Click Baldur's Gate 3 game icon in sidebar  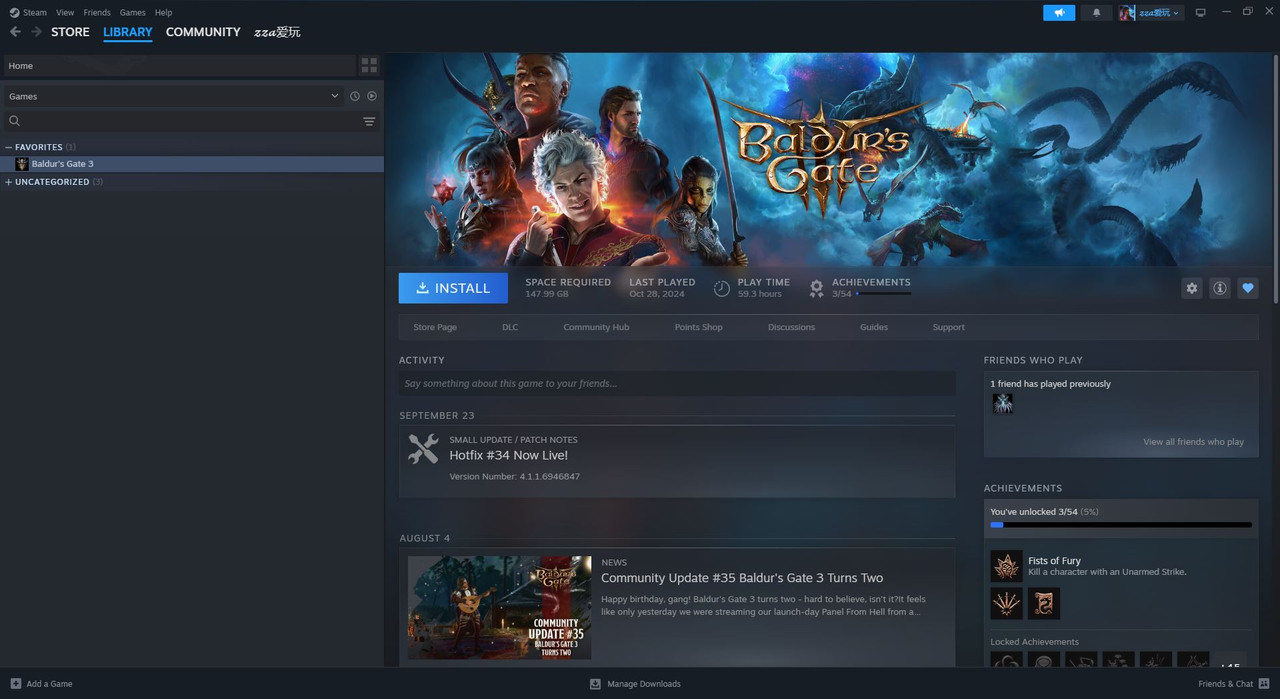tap(22, 164)
